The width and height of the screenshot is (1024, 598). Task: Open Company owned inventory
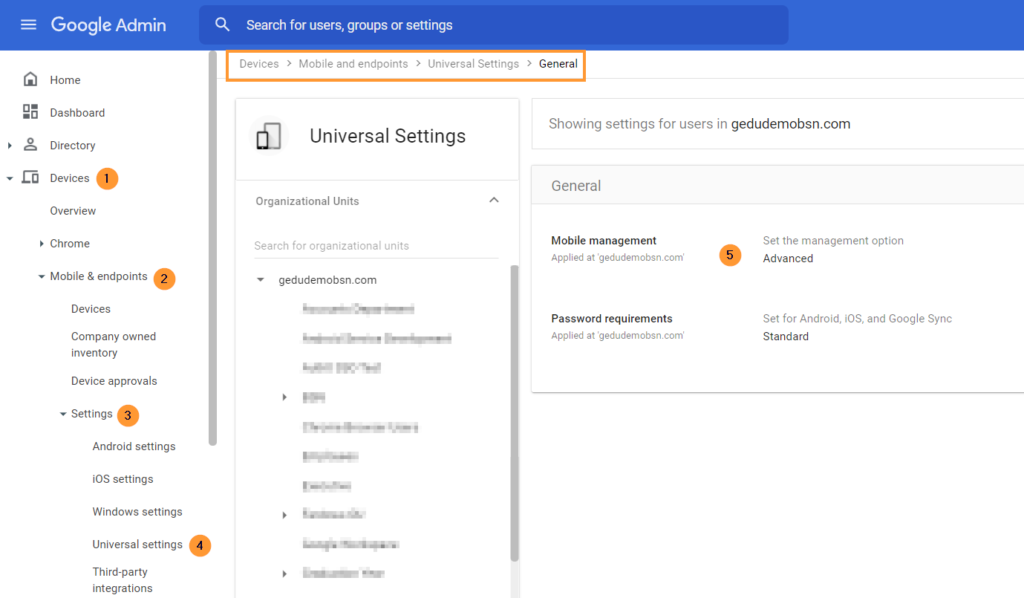tap(114, 344)
